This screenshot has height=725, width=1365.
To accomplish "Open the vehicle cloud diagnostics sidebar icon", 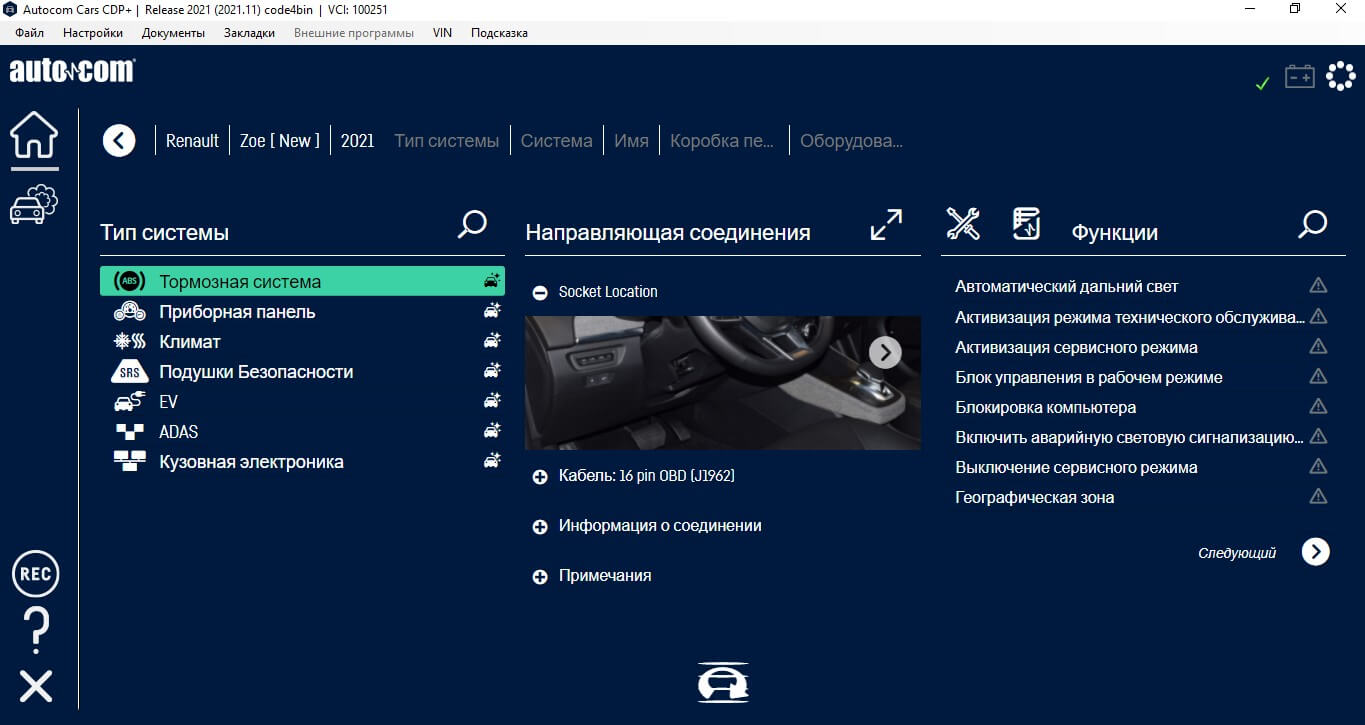I will point(34,204).
